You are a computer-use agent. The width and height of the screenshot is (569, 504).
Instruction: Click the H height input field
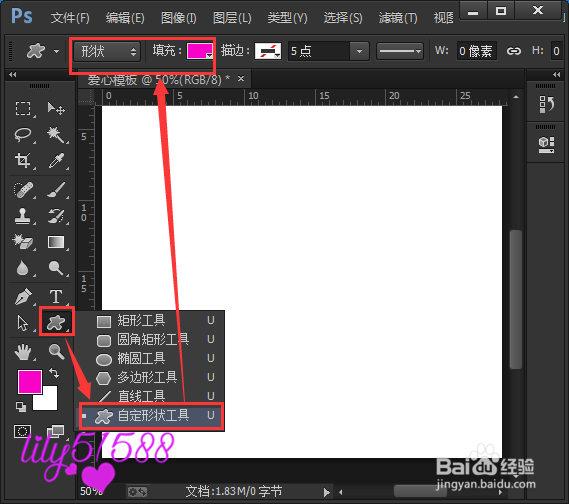click(556, 51)
